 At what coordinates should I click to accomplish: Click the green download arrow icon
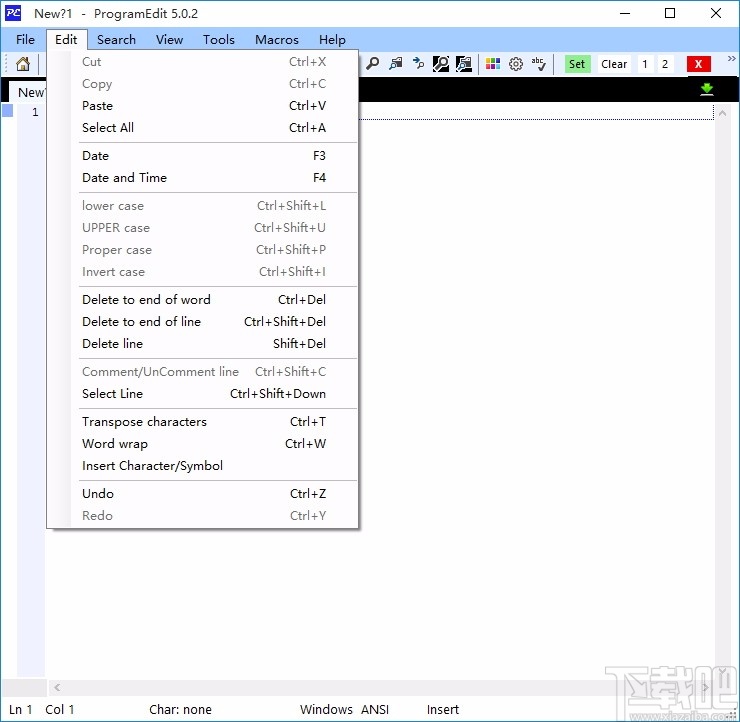tap(706, 89)
